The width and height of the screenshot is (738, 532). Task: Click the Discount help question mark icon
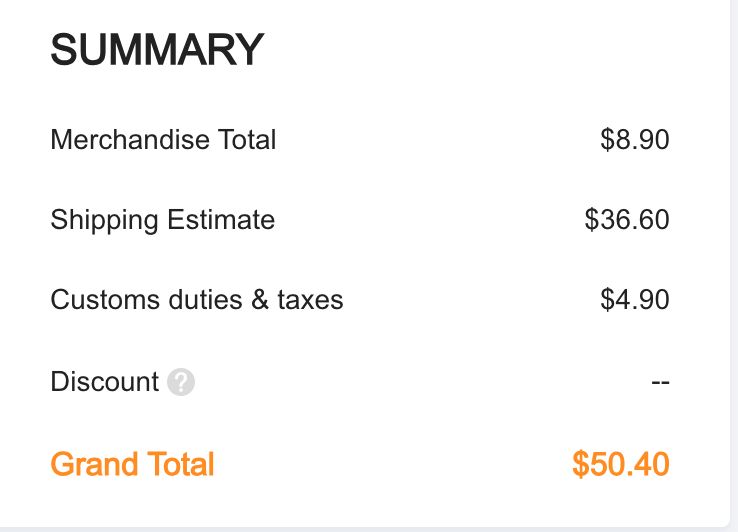pos(181,382)
